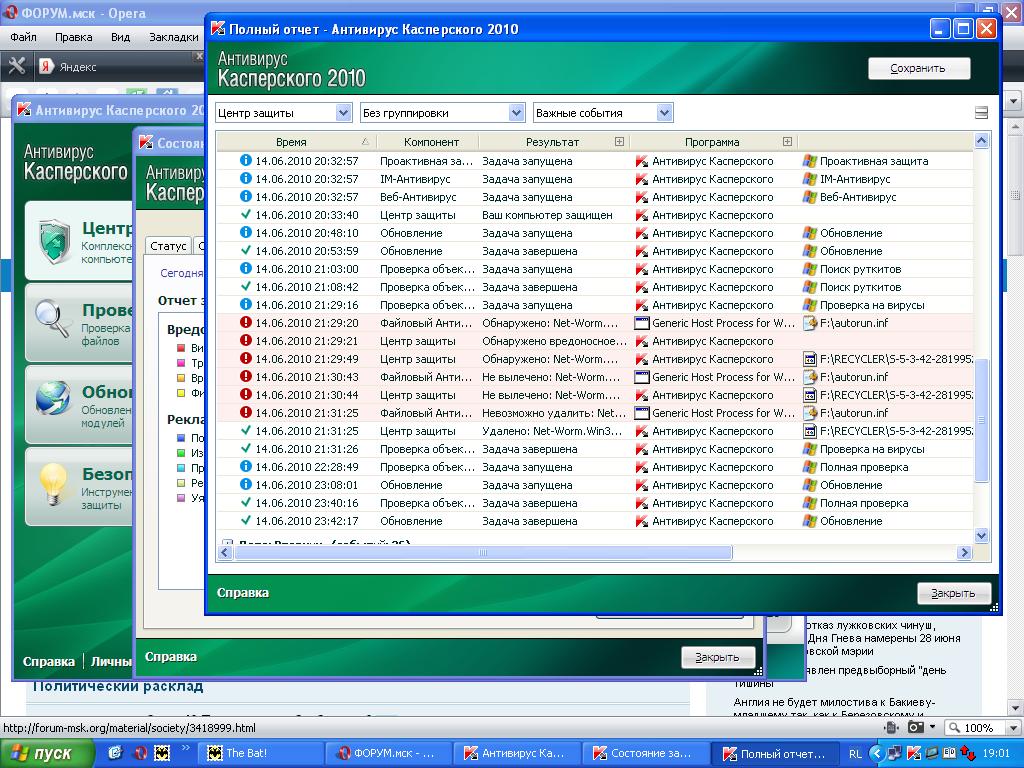Viewport: 1024px width, 768px height.
Task: Open the 'Центр защиты' dropdown filter
Action: (x=284, y=113)
